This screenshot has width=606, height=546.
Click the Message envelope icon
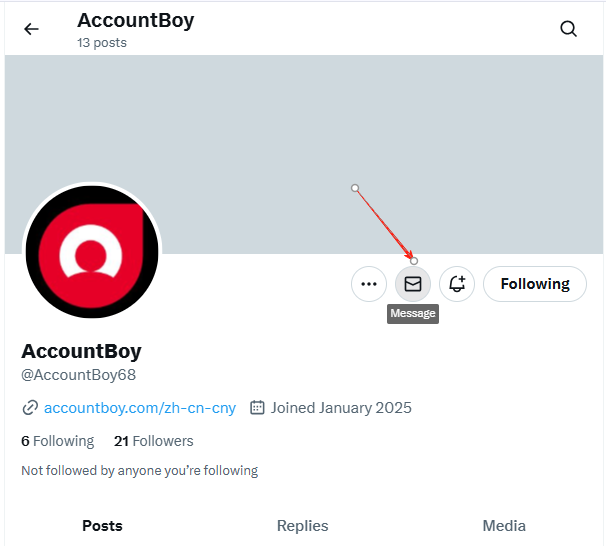pyautogui.click(x=413, y=284)
